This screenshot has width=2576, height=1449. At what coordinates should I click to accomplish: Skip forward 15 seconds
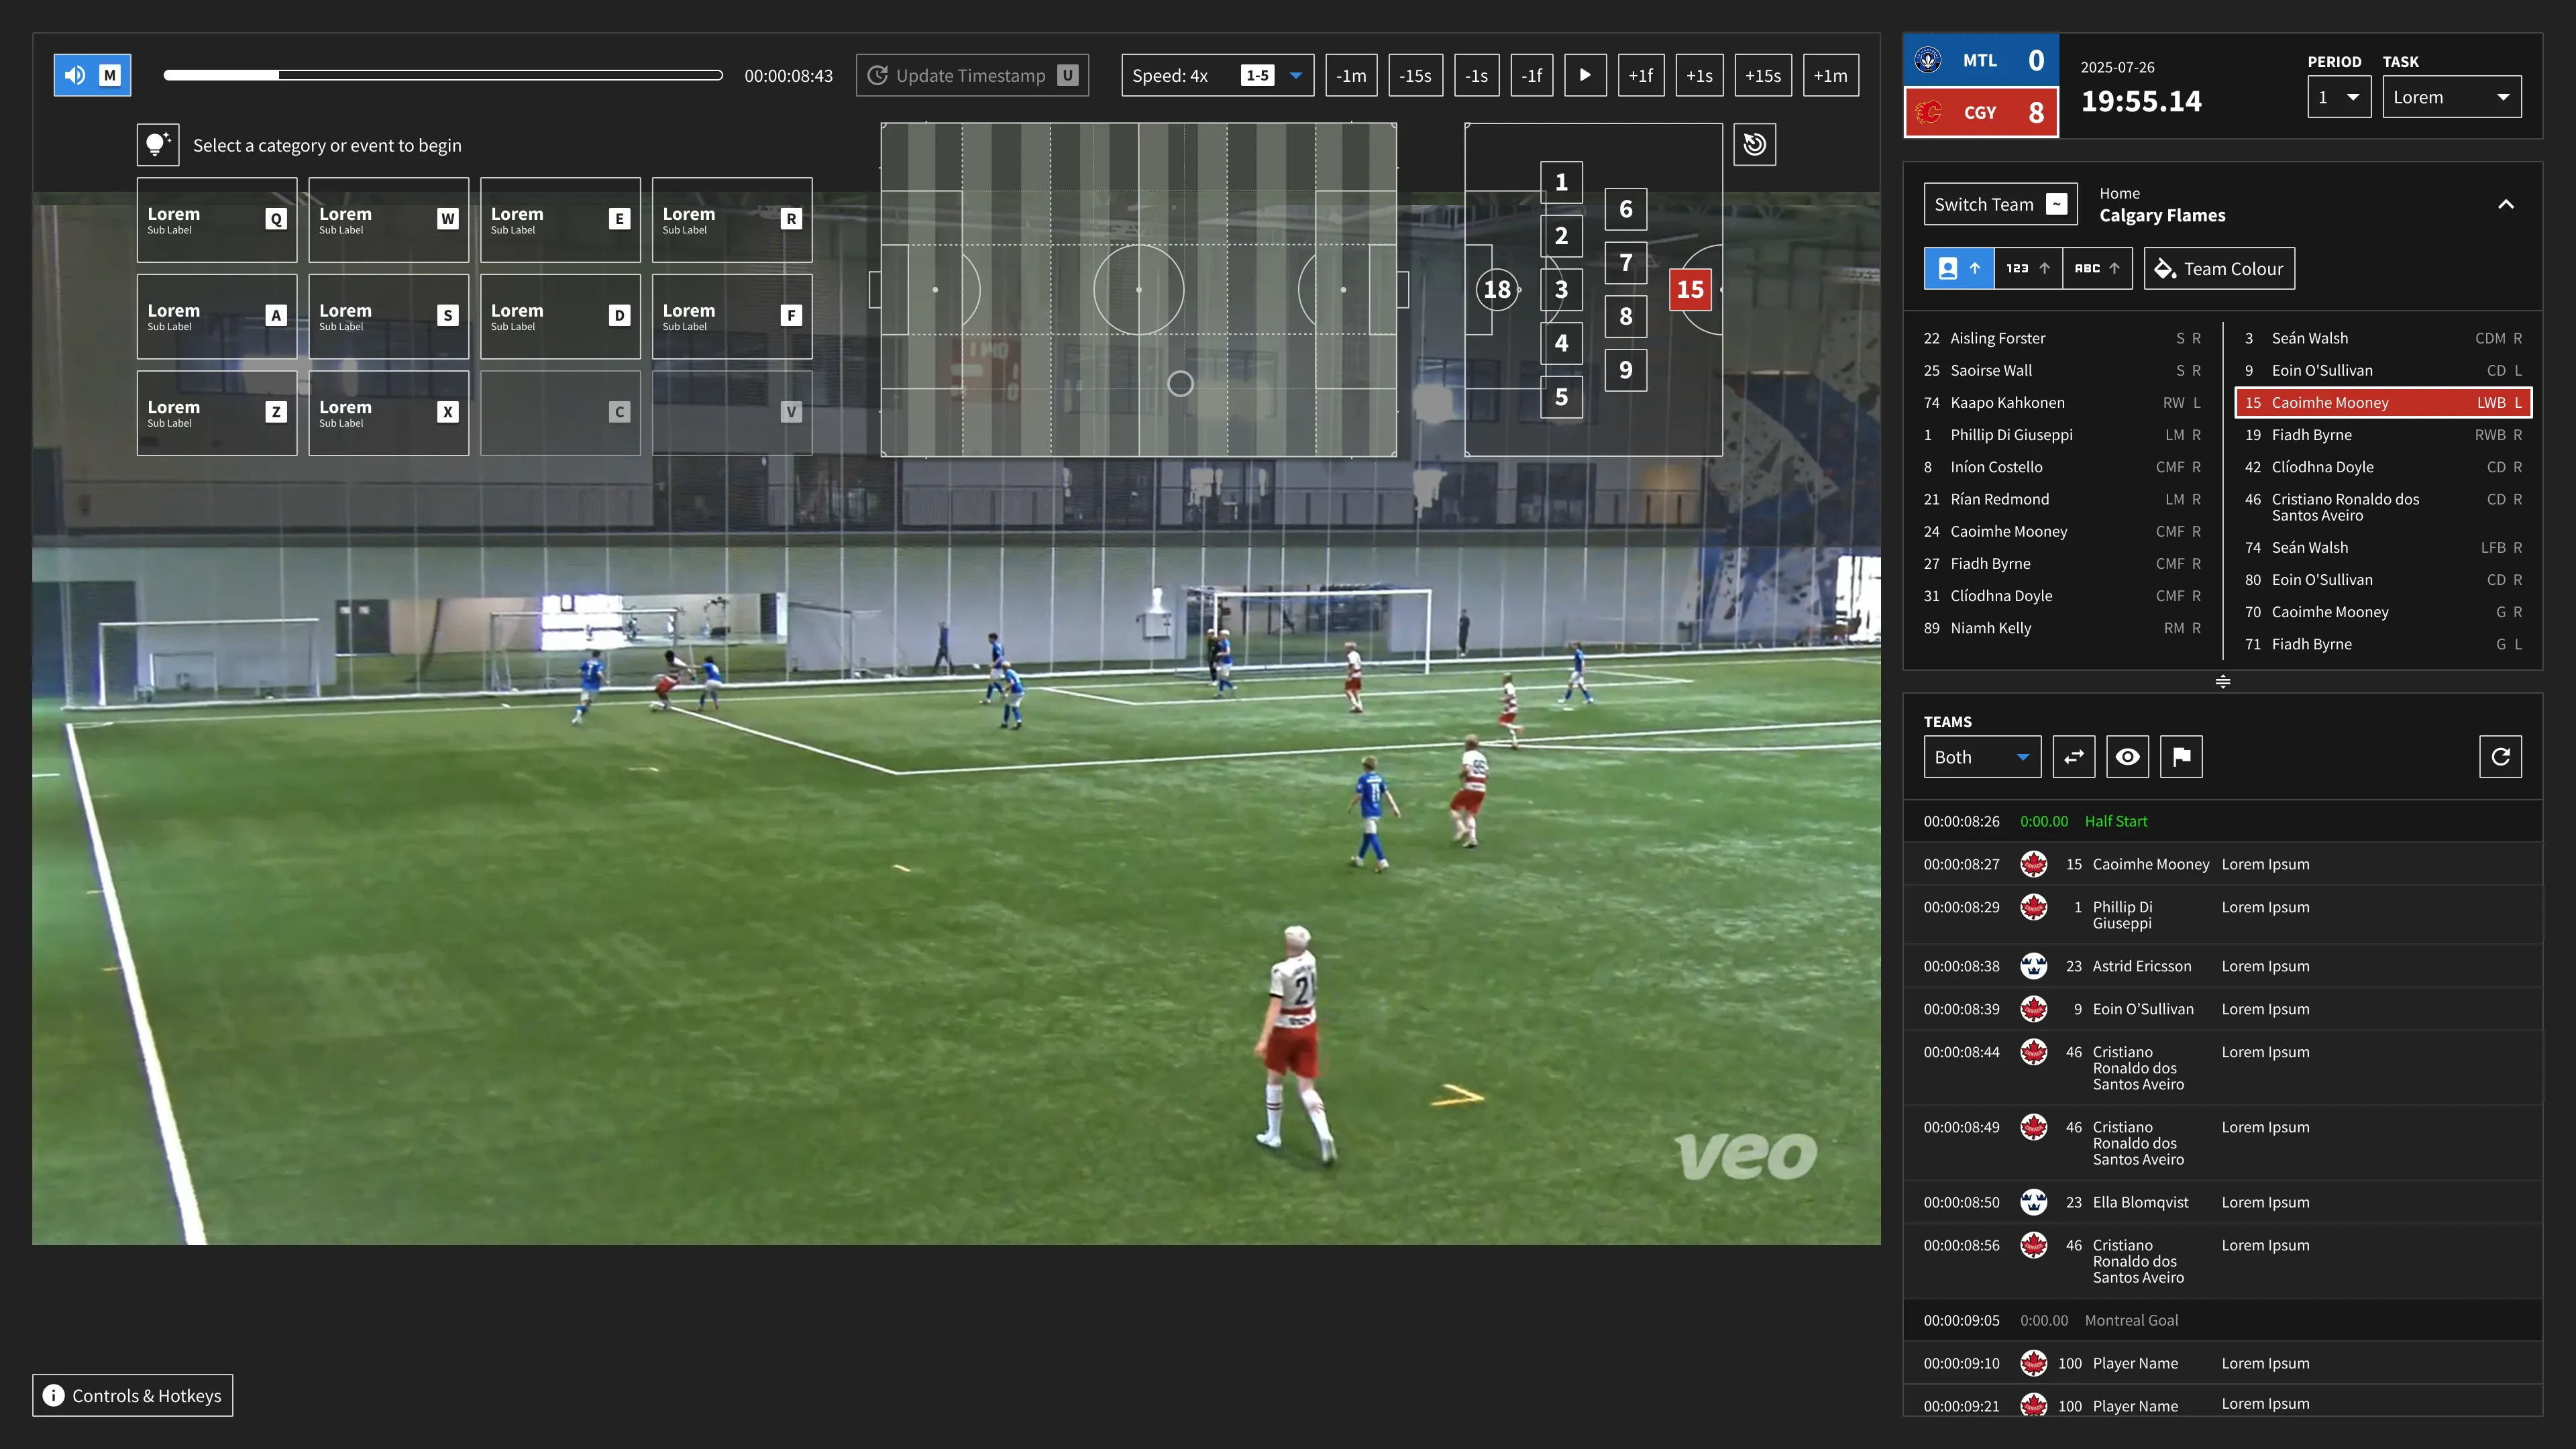(x=1763, y=75)
